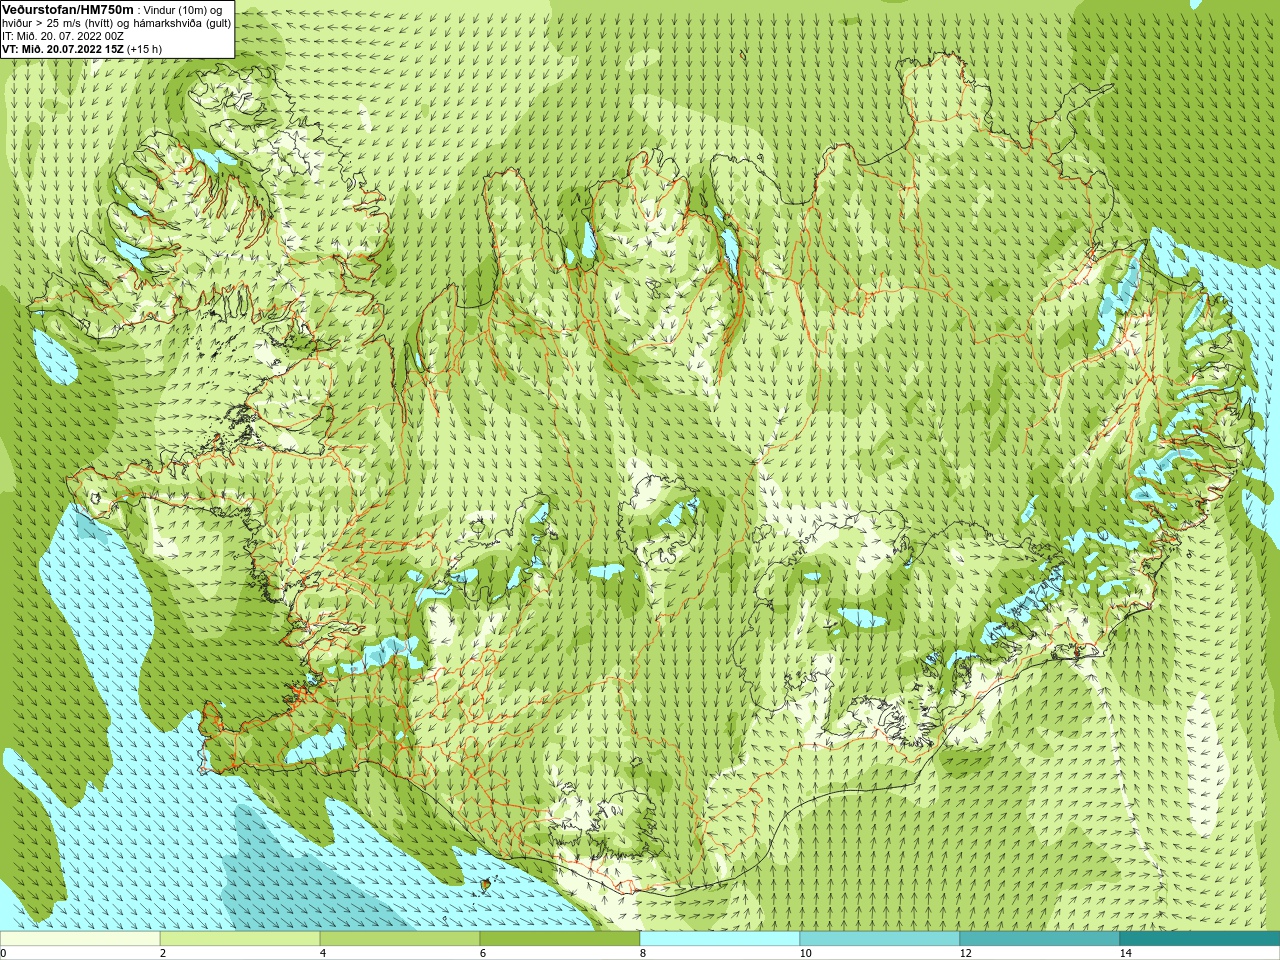Select the turquoise 10–12 scale segment
Viewport: 1280px width, 960px height.
[x=880, y=939]
